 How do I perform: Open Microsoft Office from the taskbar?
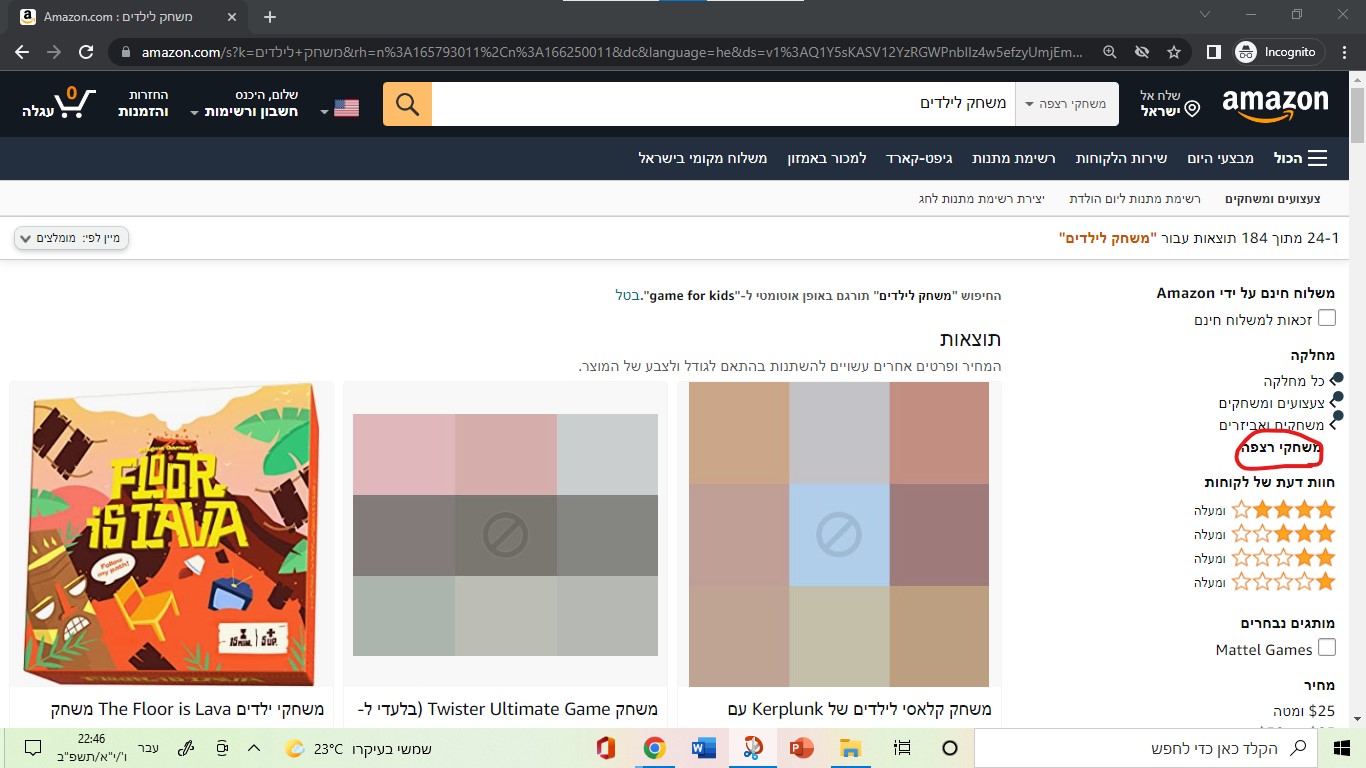(605, 748)
